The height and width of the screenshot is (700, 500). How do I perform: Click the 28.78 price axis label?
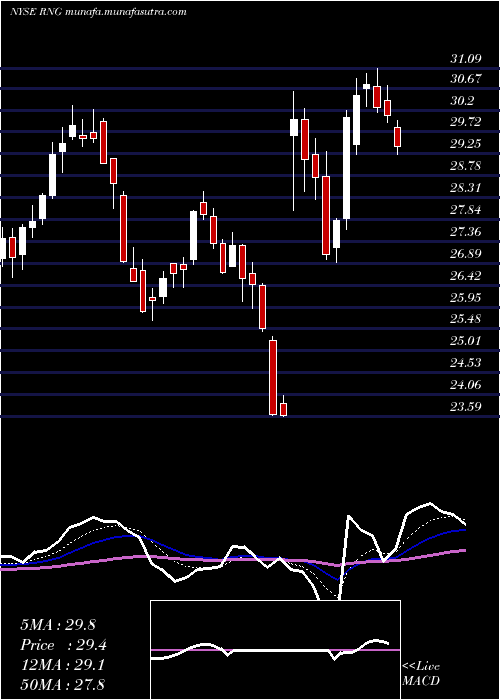pyautogui.click(x=466, y=166)
